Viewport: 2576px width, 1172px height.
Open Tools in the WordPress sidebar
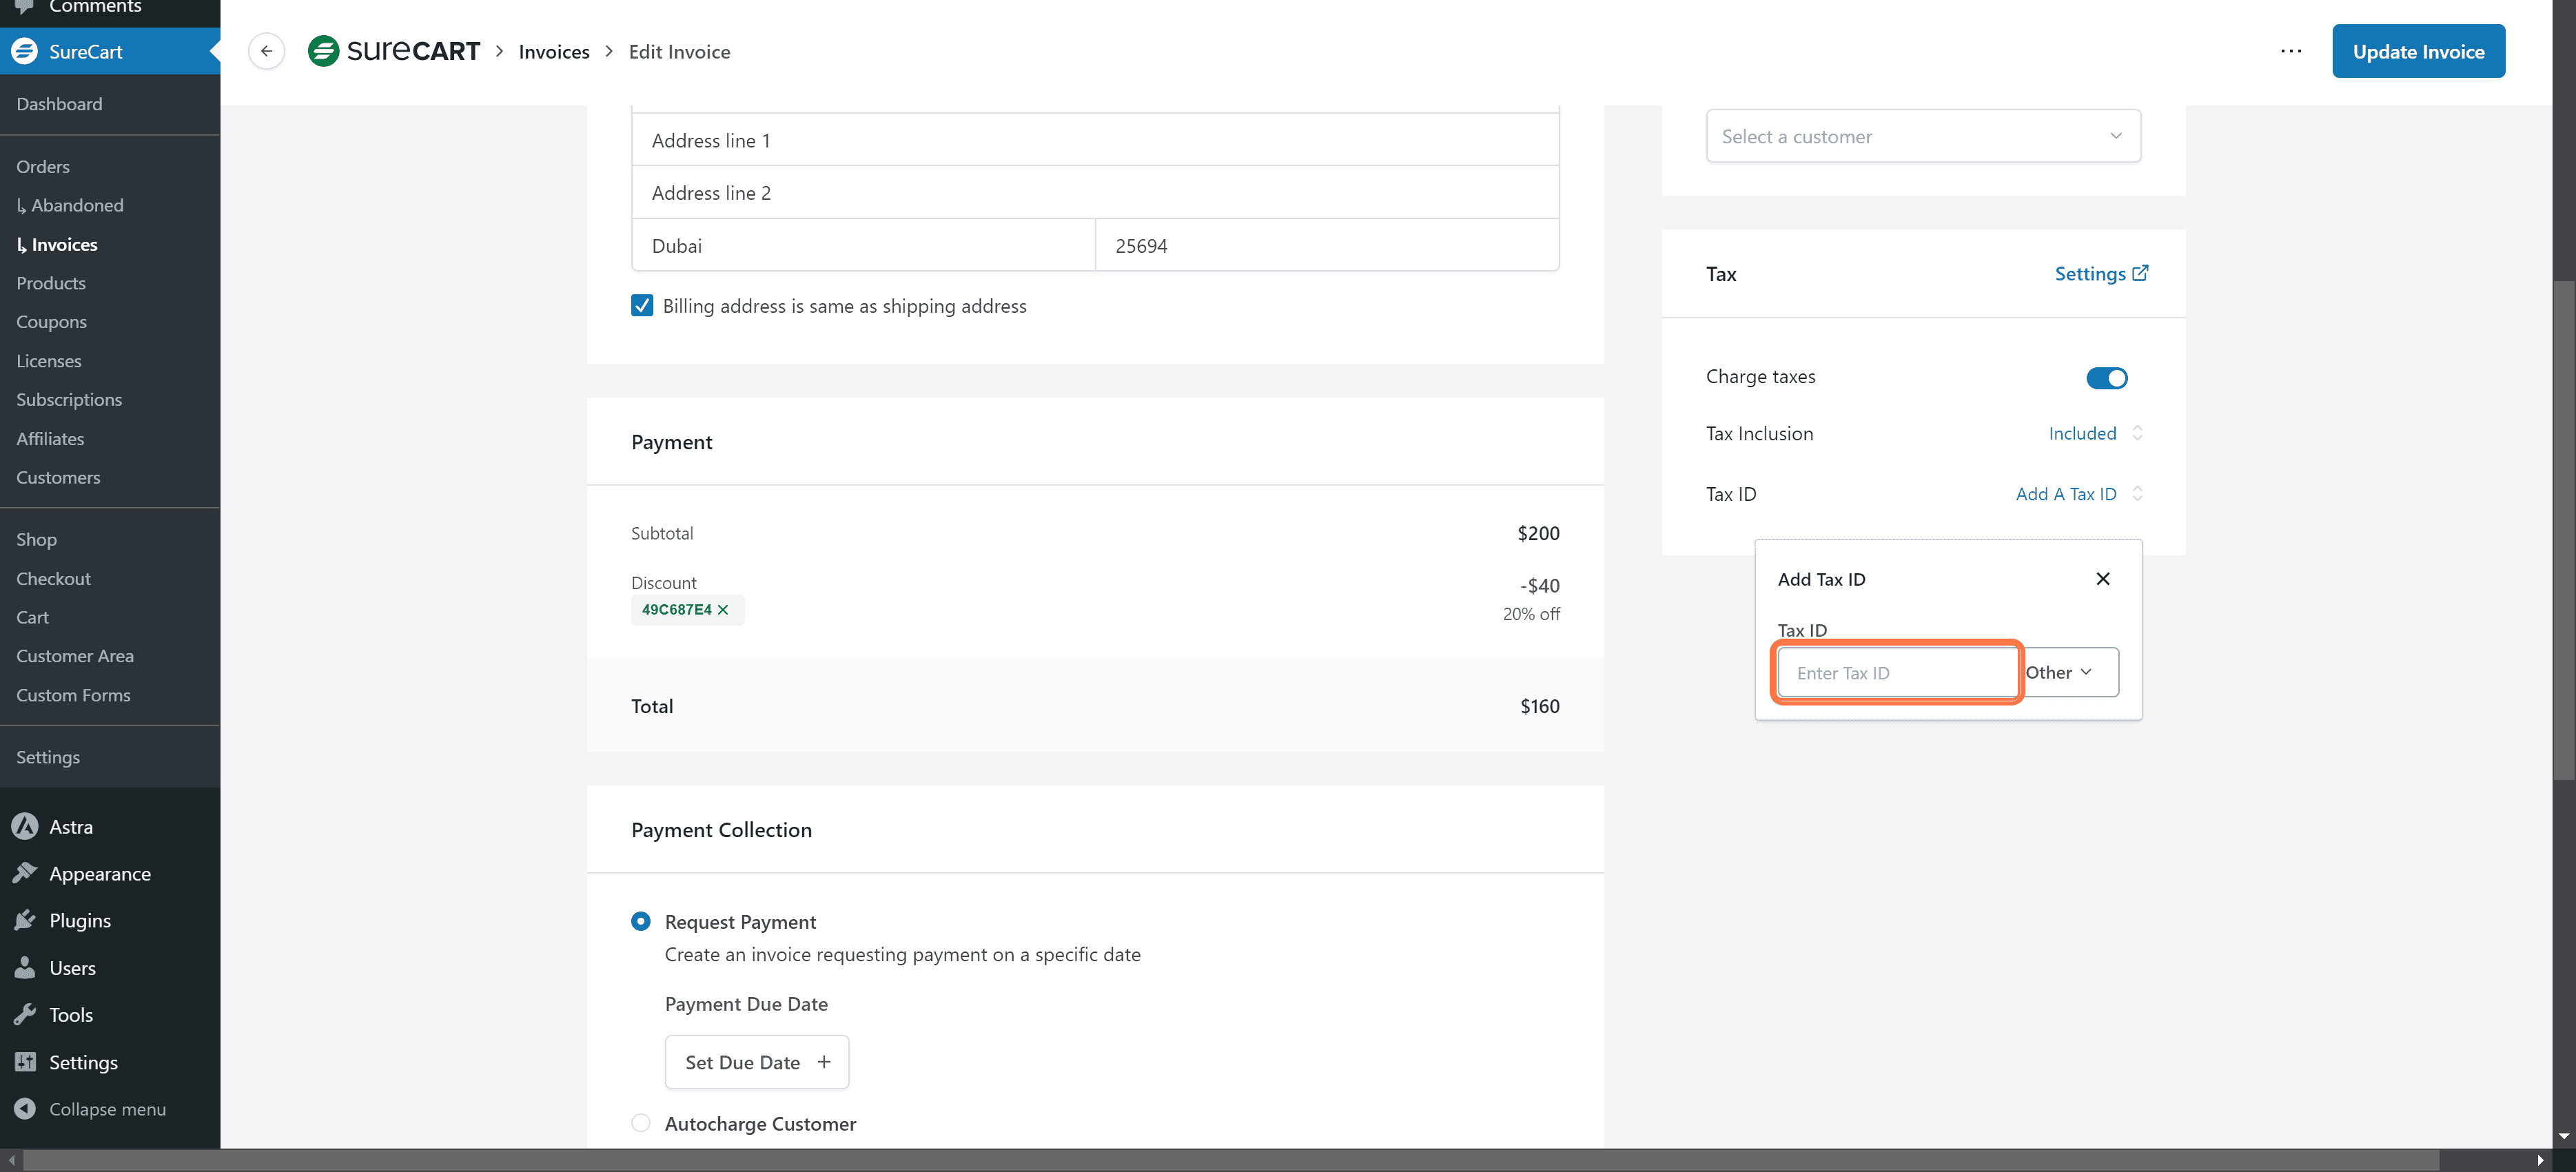point(71,1015)
